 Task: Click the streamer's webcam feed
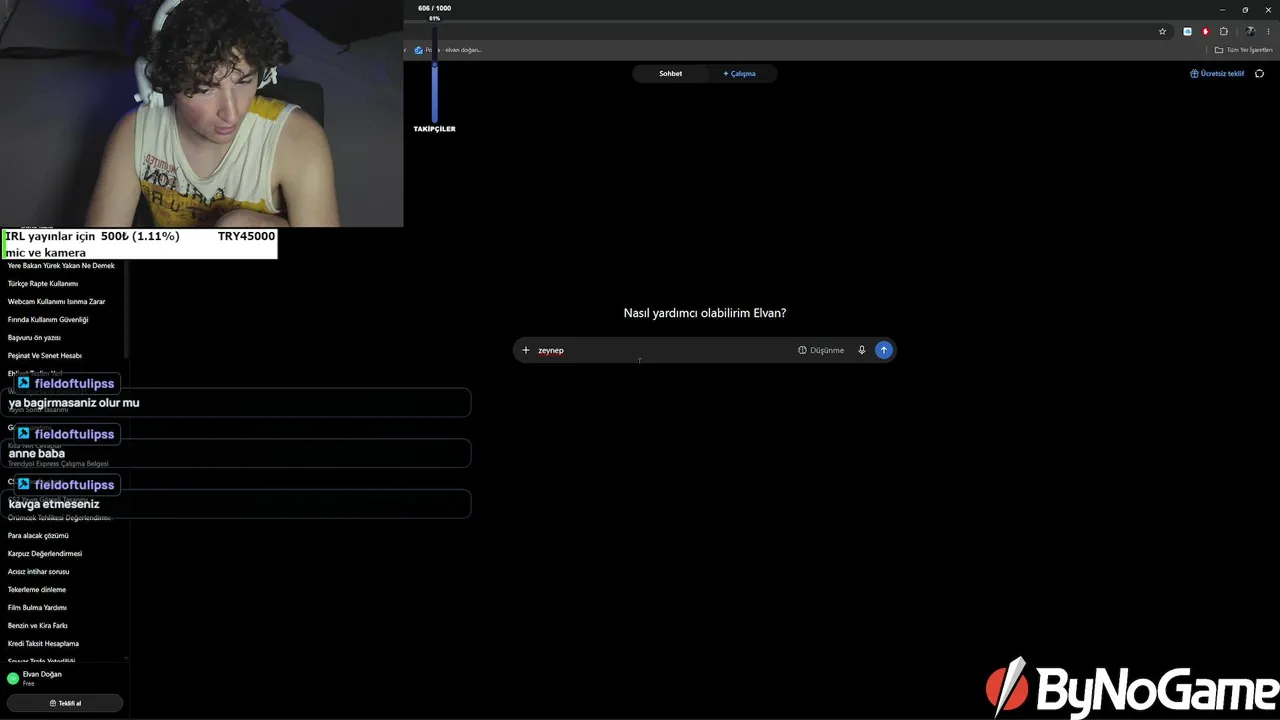(x=201, y=114)
